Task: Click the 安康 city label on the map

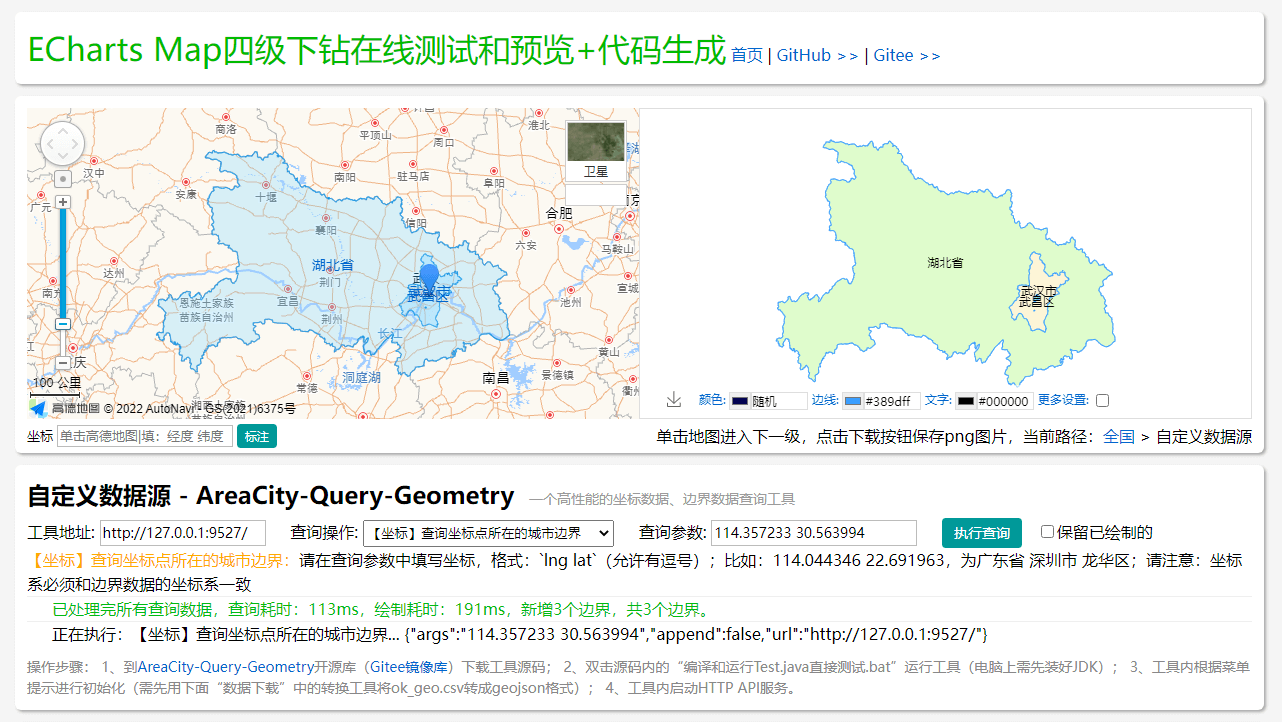Action: (186, 194)
